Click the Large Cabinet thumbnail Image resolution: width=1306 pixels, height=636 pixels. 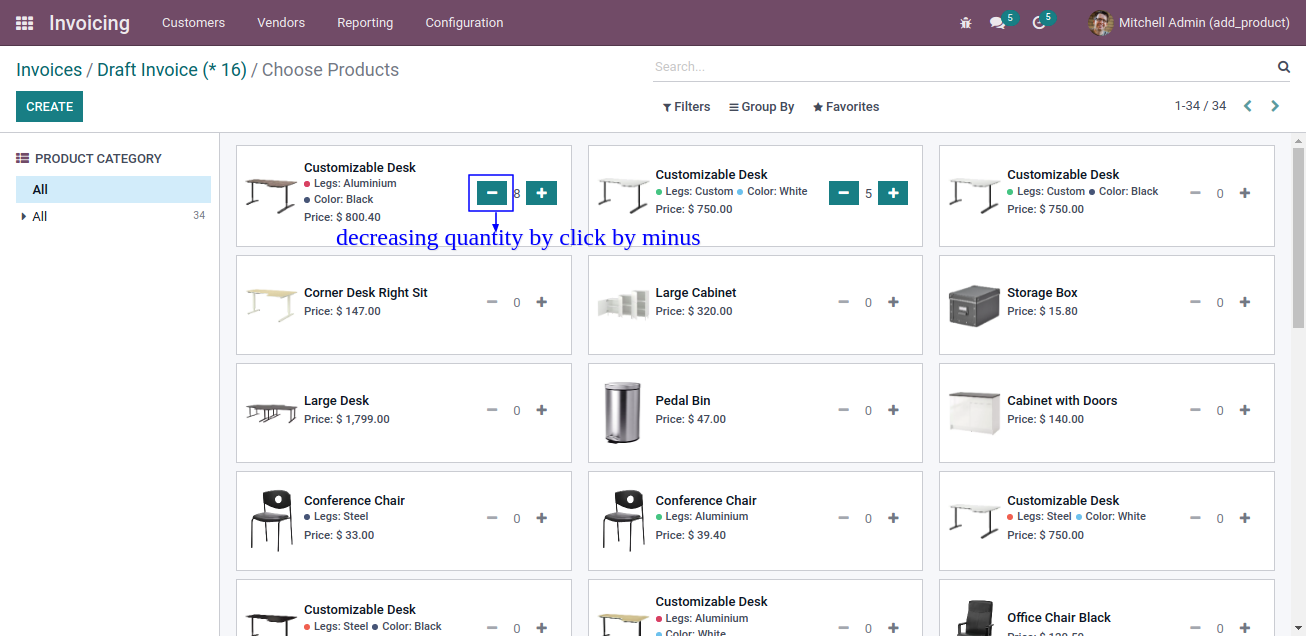point(623,304)
